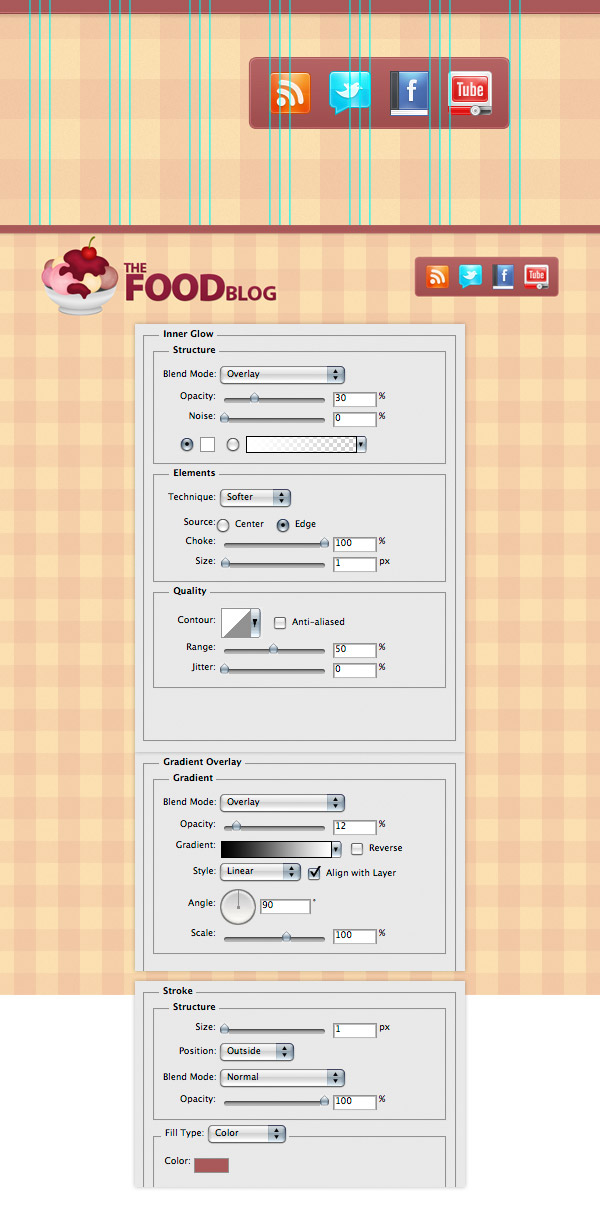Open Inner Glow Blend Mode dropdown
Screen dimensions: 600x1205
click(282, 374)
